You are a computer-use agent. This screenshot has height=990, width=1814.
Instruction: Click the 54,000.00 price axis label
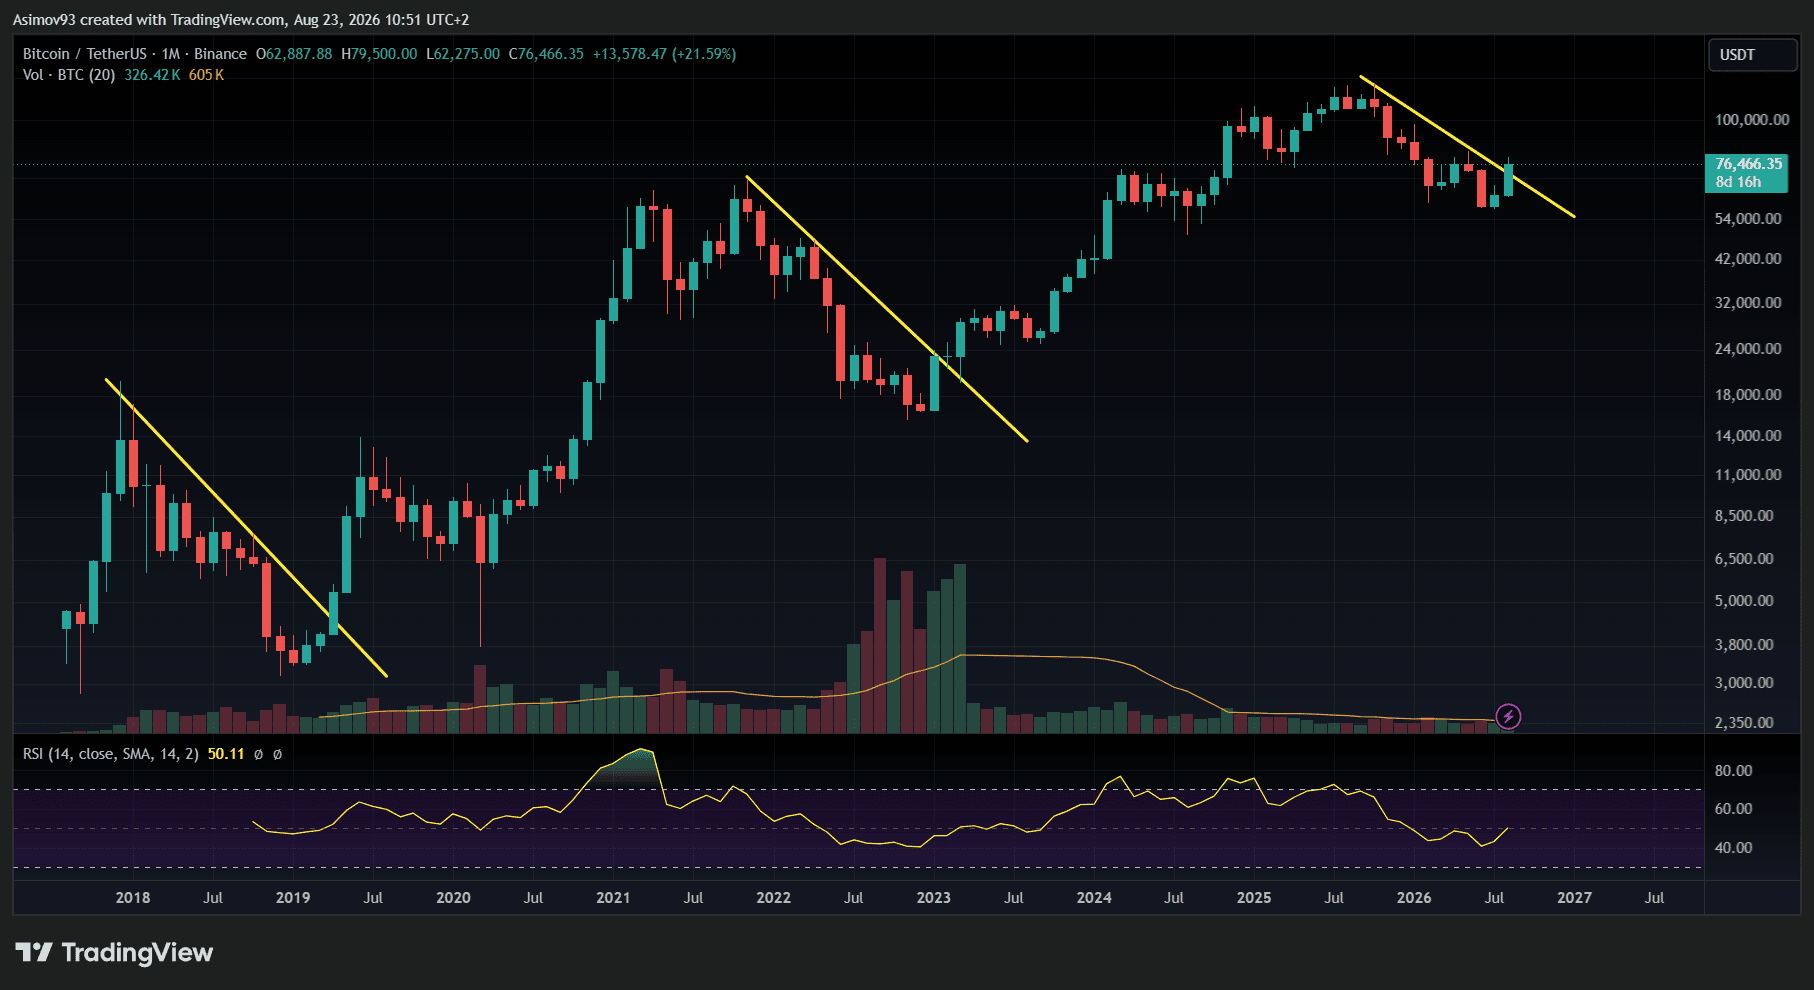[1748, 219]
